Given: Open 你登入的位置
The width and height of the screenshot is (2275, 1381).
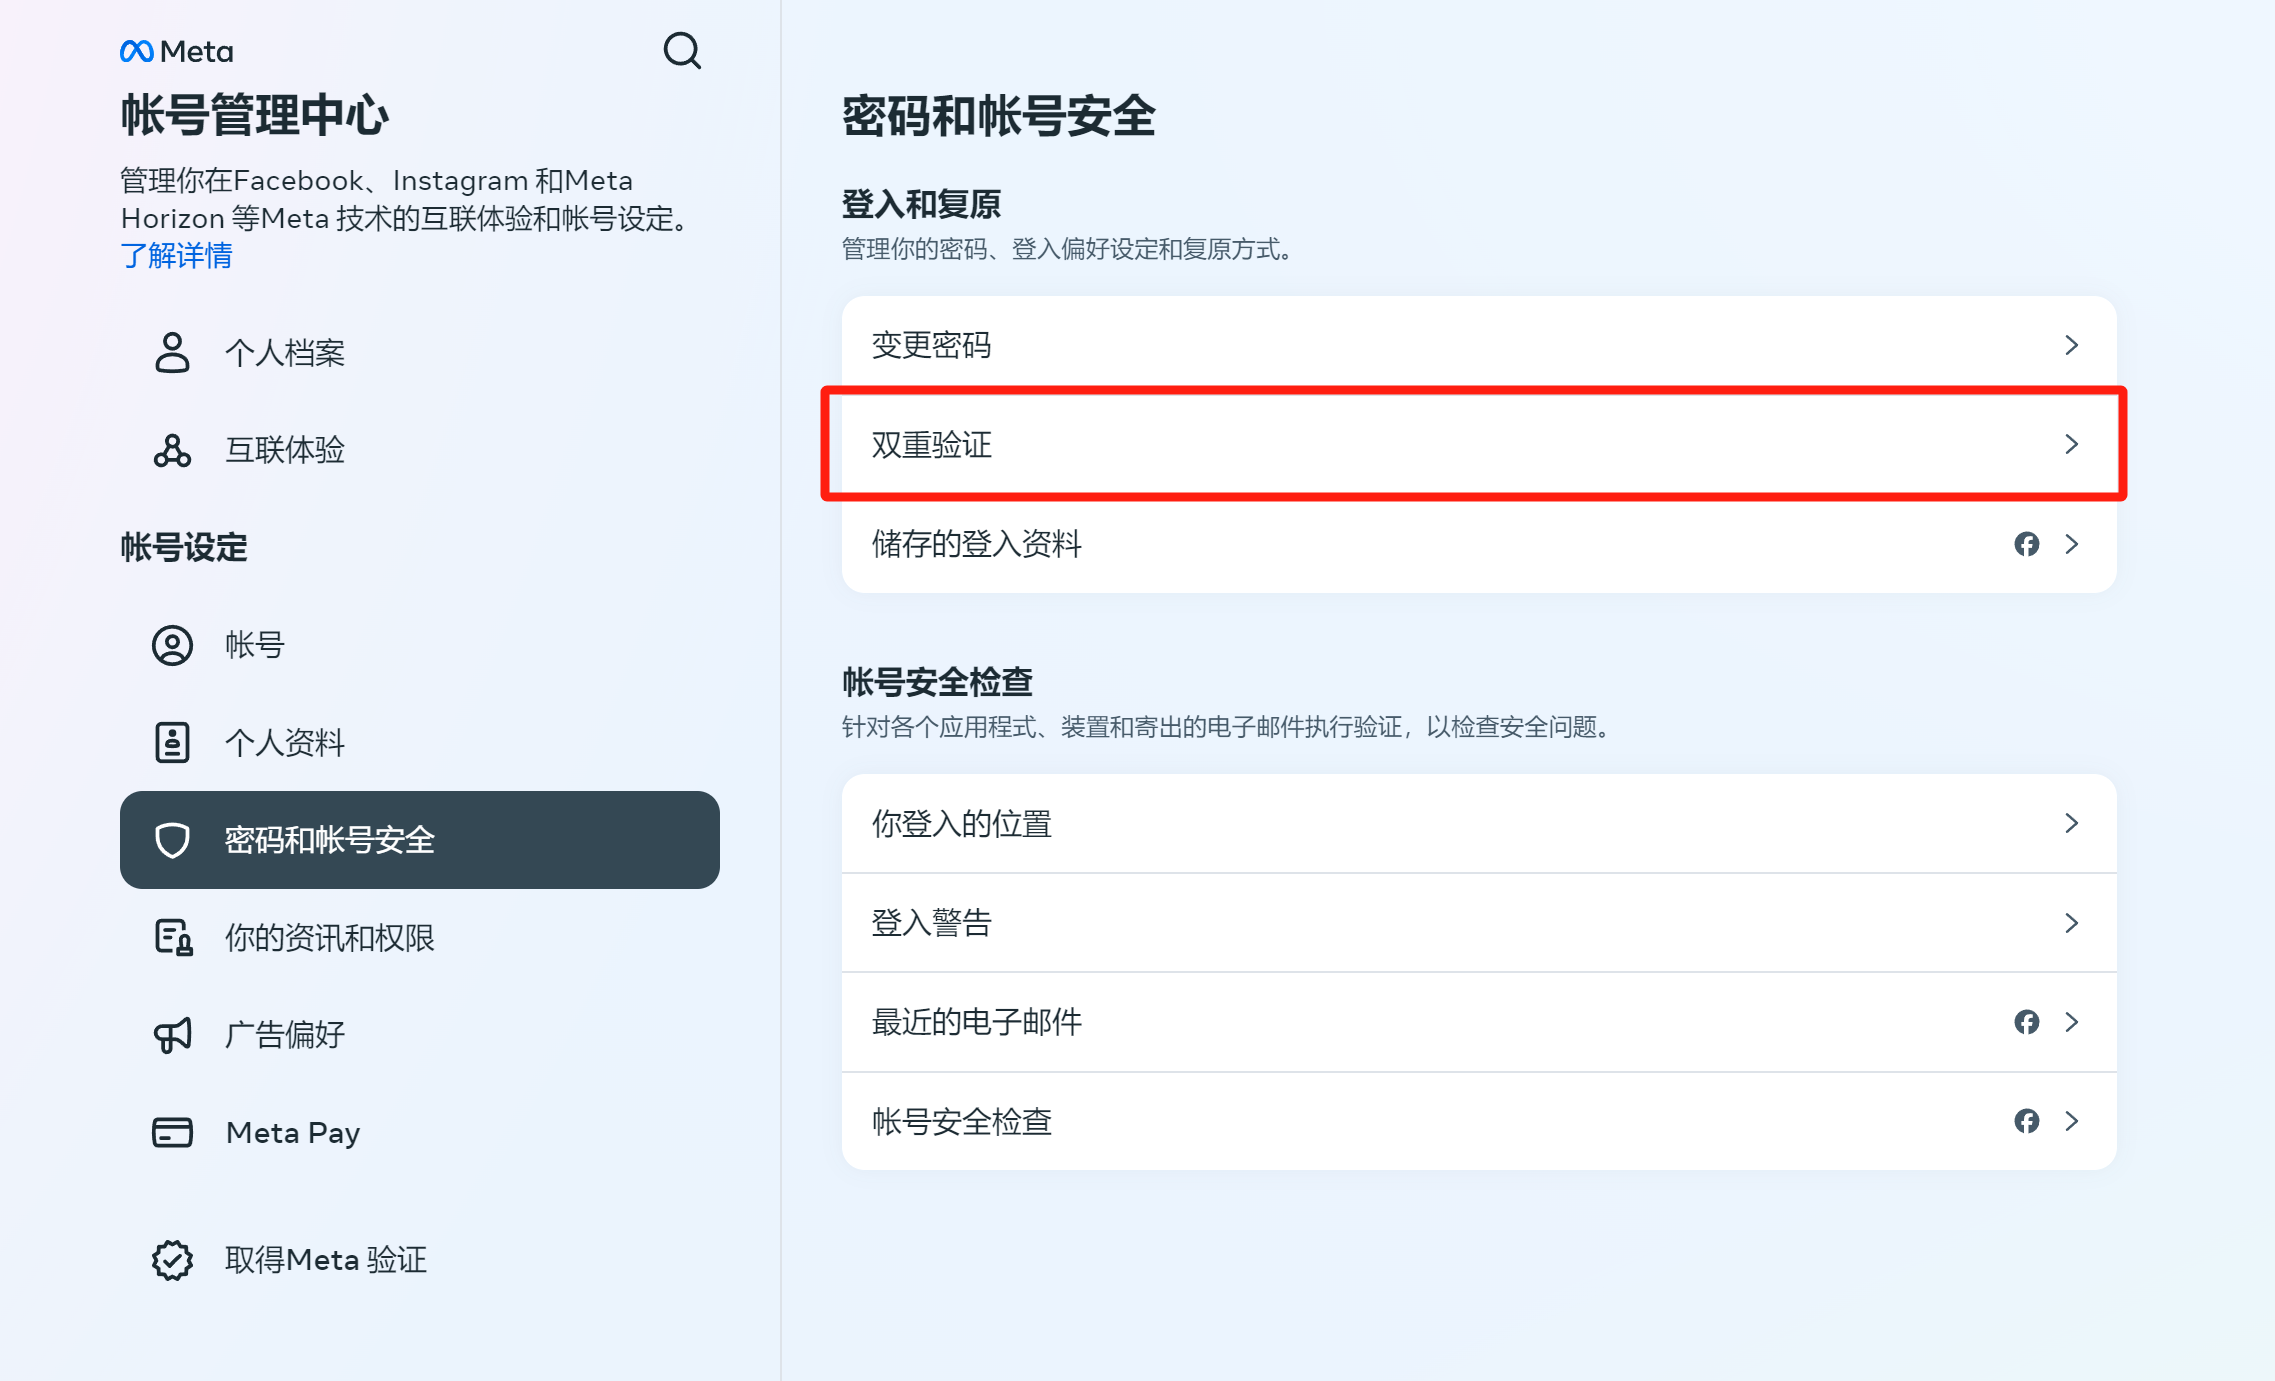Looking at the screenshot, I should [x=1479, y=823].
